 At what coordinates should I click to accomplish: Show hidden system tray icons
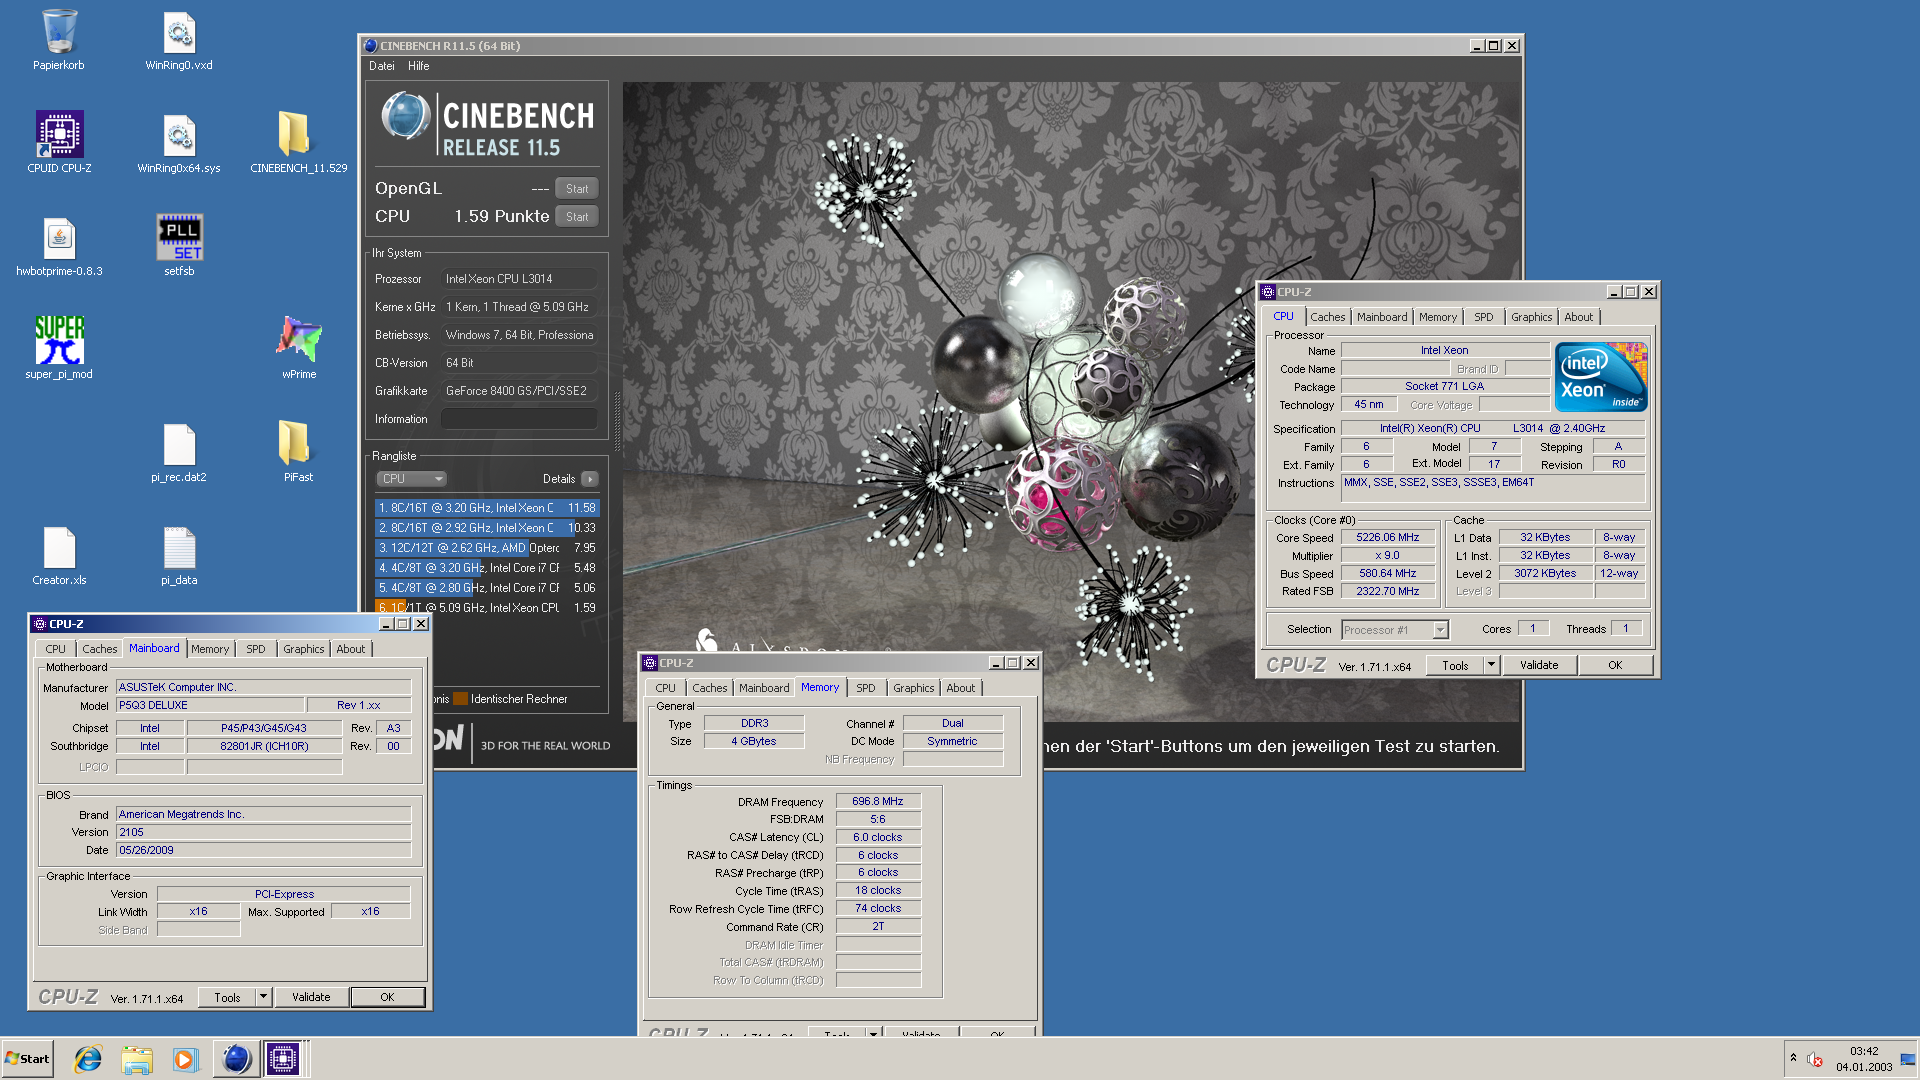[x=1793, y=1058]
